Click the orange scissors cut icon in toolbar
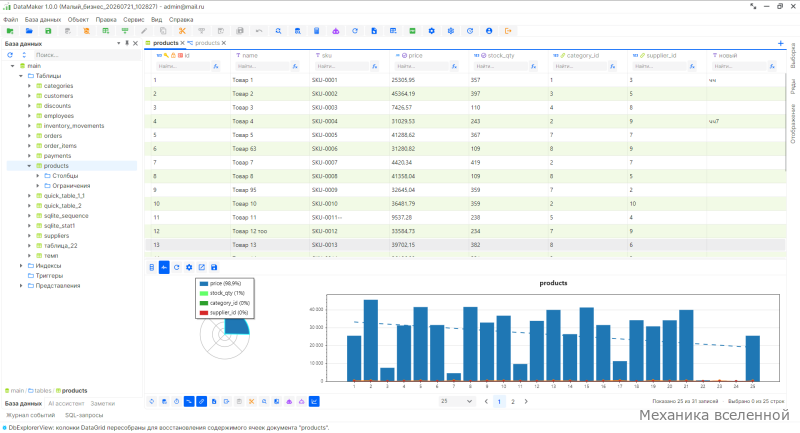The height and width of the screenshot is (433, 800). (x=182, y=31)
